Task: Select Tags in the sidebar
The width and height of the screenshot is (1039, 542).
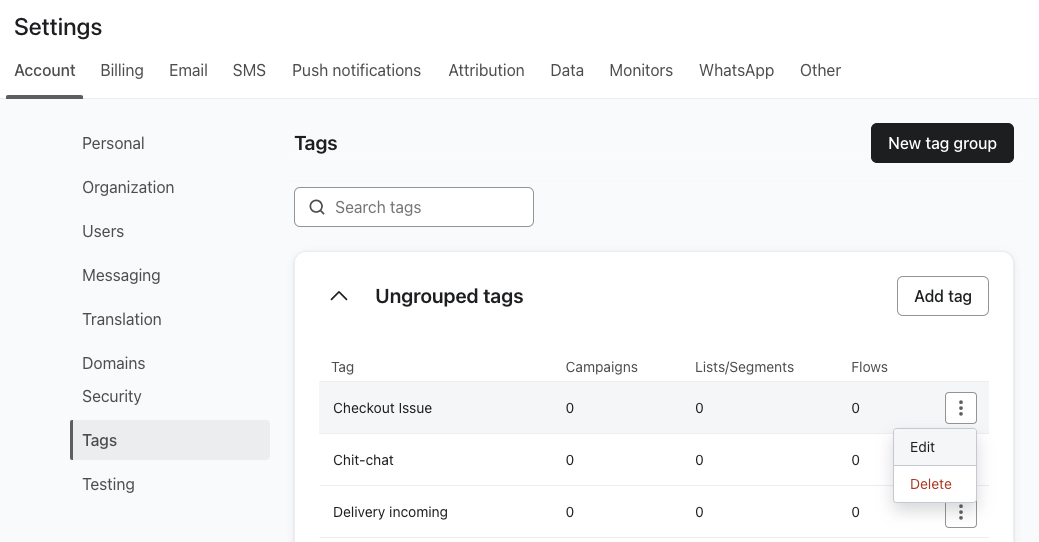Action: click(x=170, y=440)
